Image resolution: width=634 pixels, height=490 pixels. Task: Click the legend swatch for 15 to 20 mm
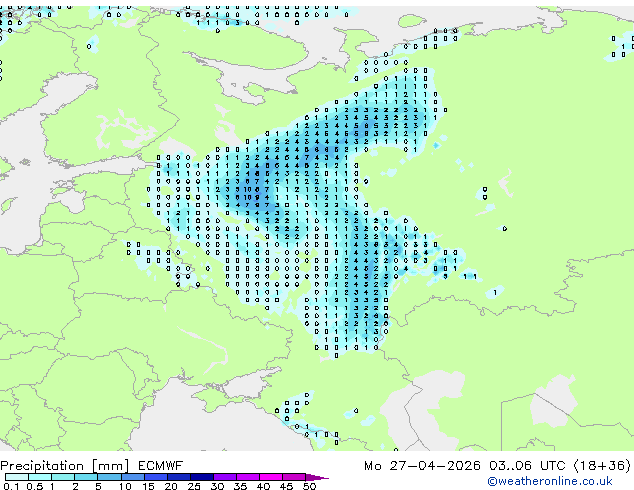tap(156, 477)
